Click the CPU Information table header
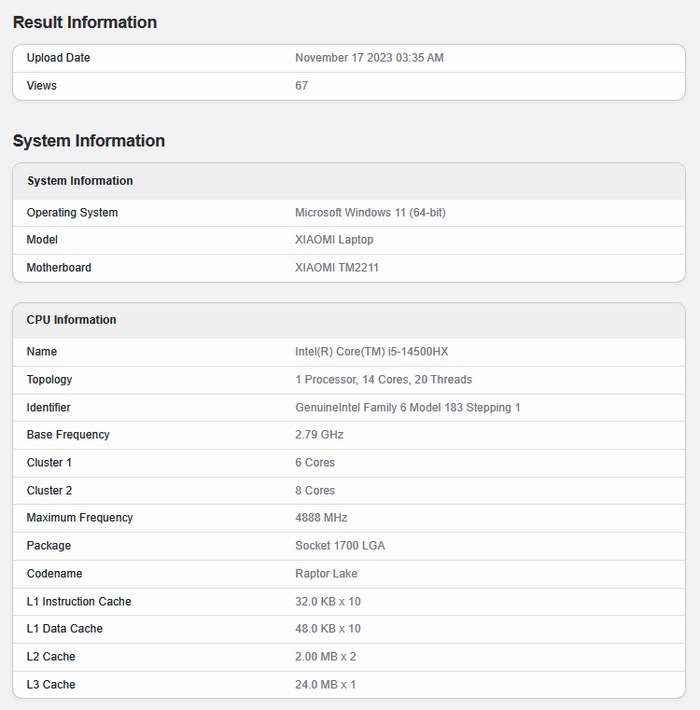This screenshot has width=700, height=710. coord(71,320)
